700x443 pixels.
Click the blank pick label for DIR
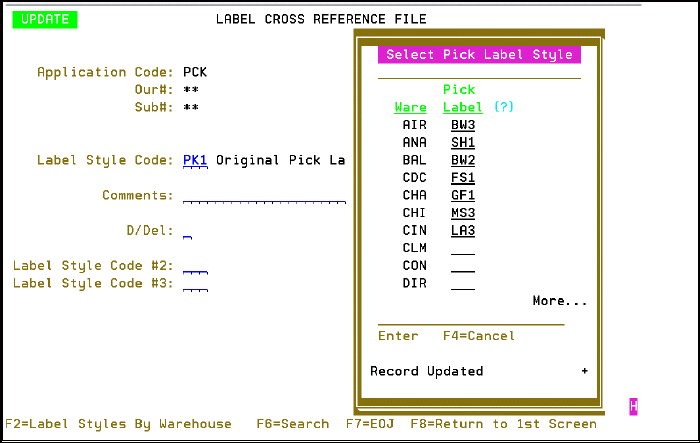pyautogui.click(x=462, y=284)
